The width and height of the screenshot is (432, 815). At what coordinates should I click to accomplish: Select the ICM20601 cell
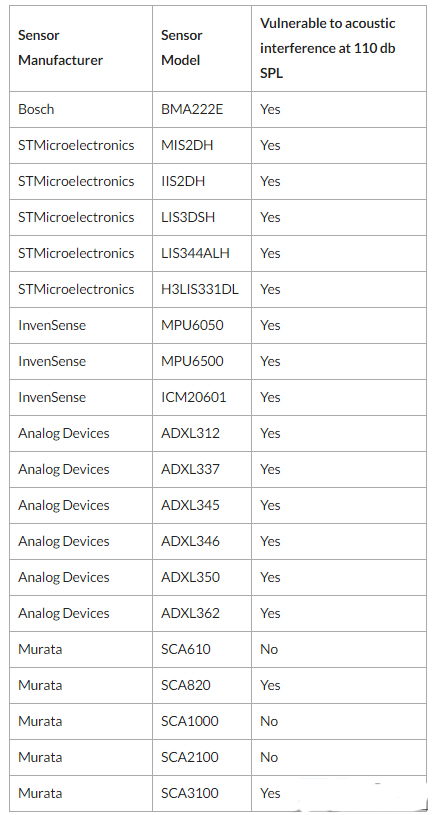point(193,397)
